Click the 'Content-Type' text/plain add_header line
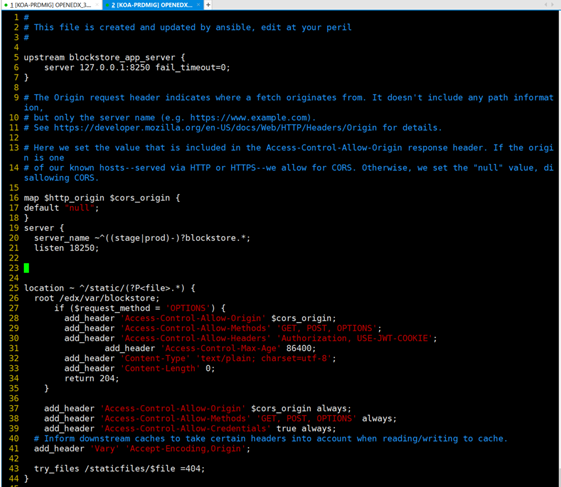This screenshot has height=487, width=561. [x=200, y=358]
